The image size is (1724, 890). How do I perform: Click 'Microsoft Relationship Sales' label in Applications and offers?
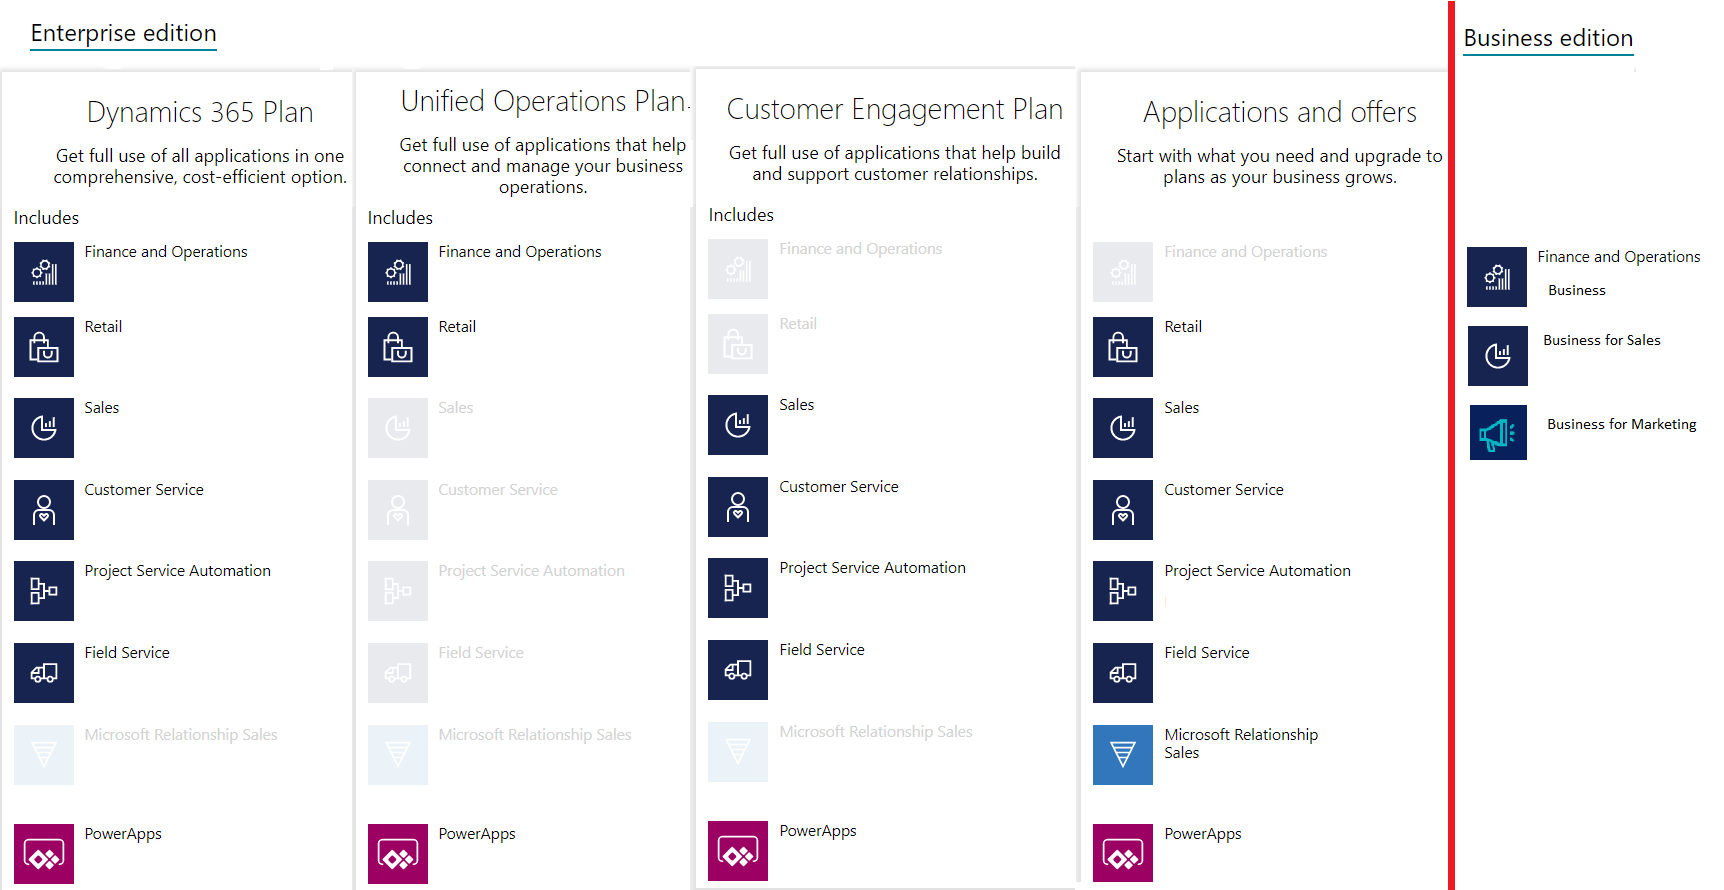coord(1241,743)
